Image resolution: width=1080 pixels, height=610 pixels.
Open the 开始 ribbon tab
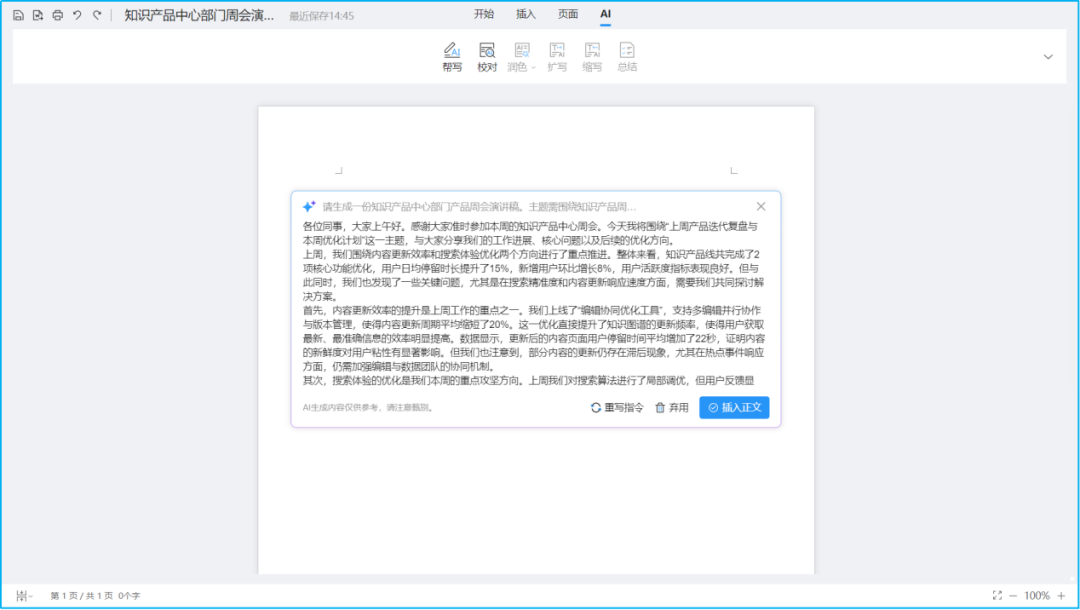click(x=483, y=14)
